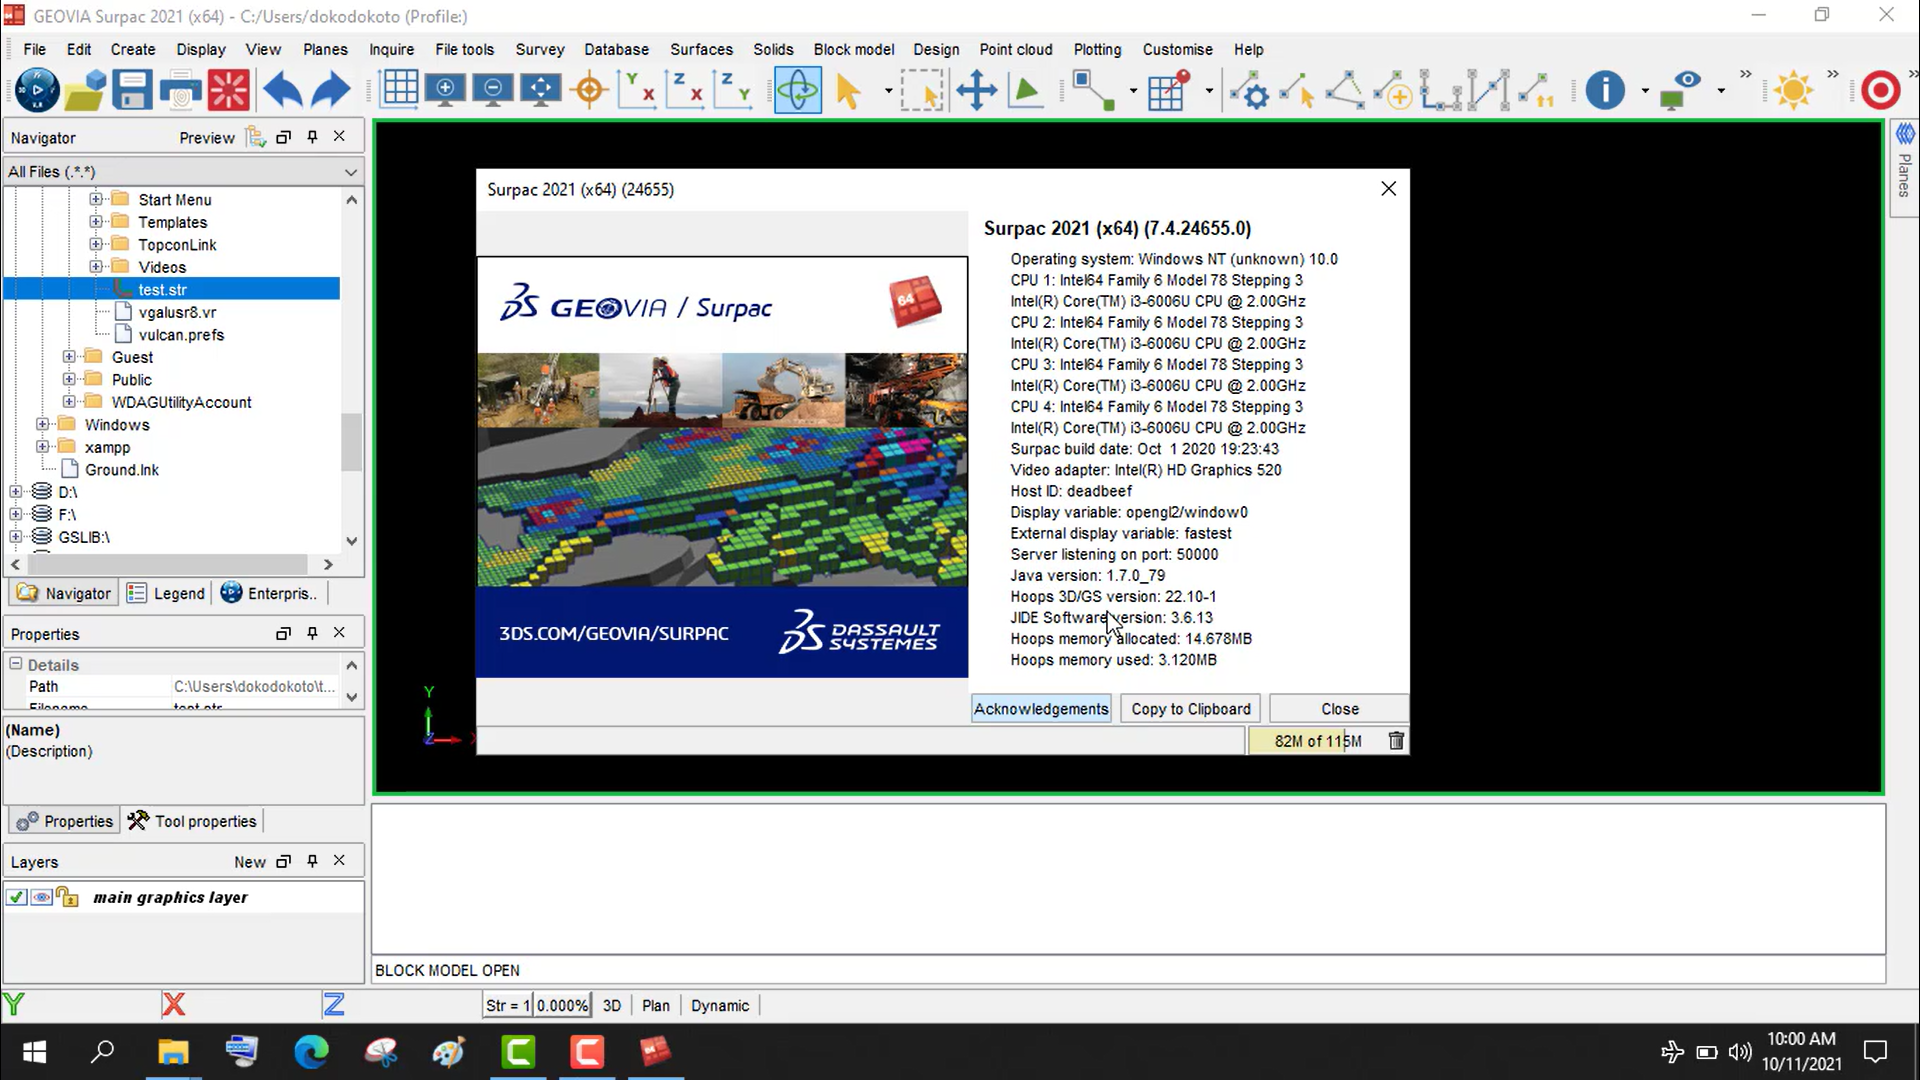
Task: Click the Copy to Clipboard button
Action: pyautogui.click(x=1190, y=708)
